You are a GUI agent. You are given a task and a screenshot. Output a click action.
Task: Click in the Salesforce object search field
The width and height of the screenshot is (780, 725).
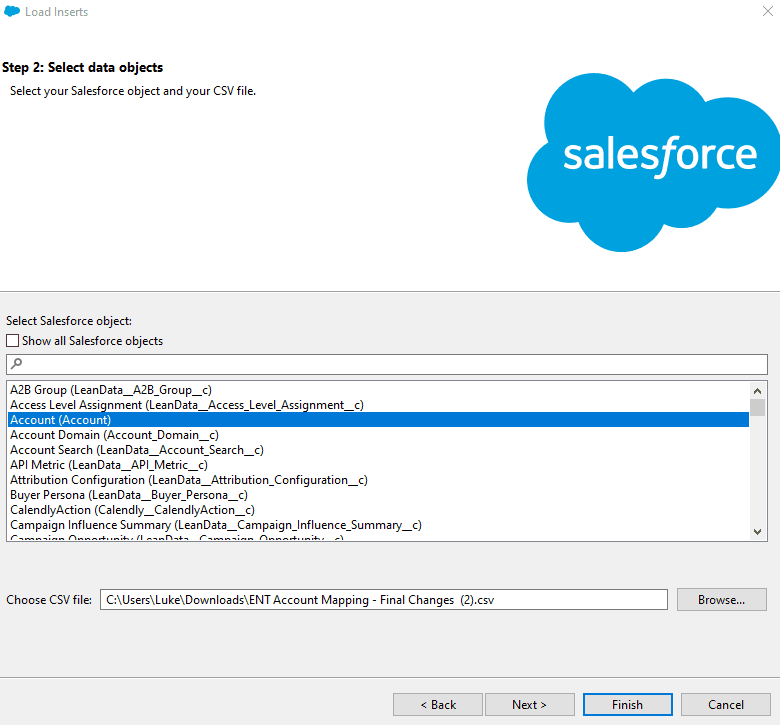(x=390, y=364)
